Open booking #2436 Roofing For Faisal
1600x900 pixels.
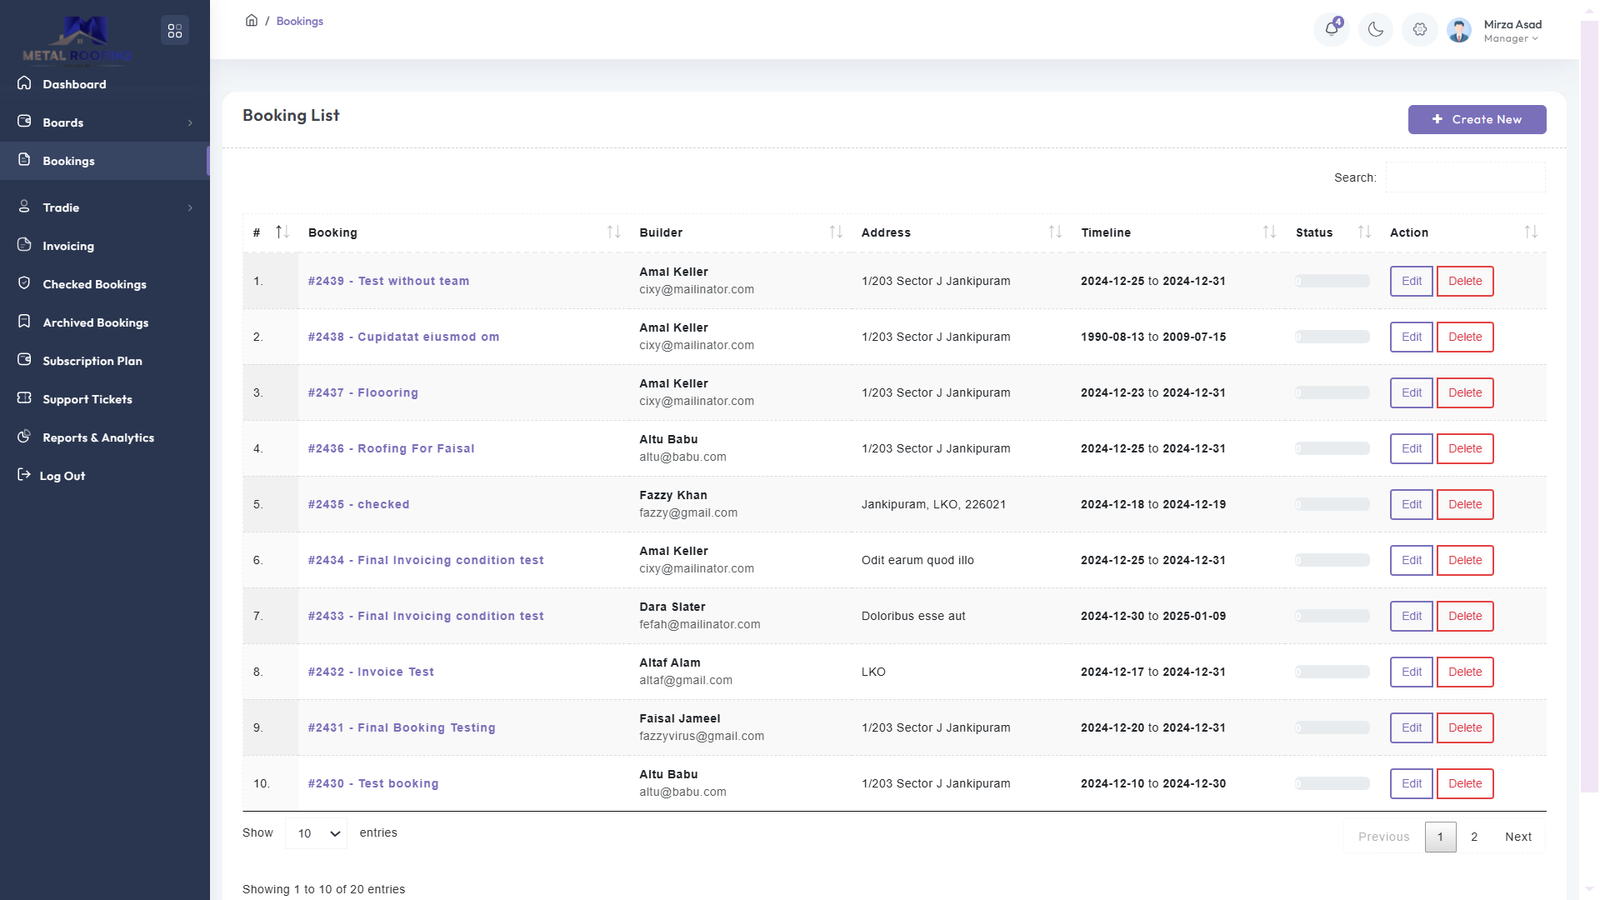(391, 449)
